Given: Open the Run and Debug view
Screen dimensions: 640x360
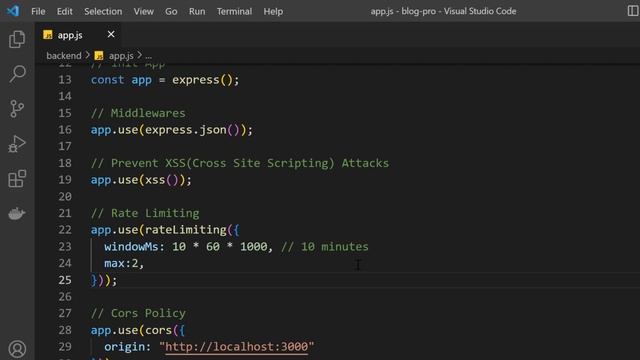Looking at the screenshot, I should click(17, 144).
